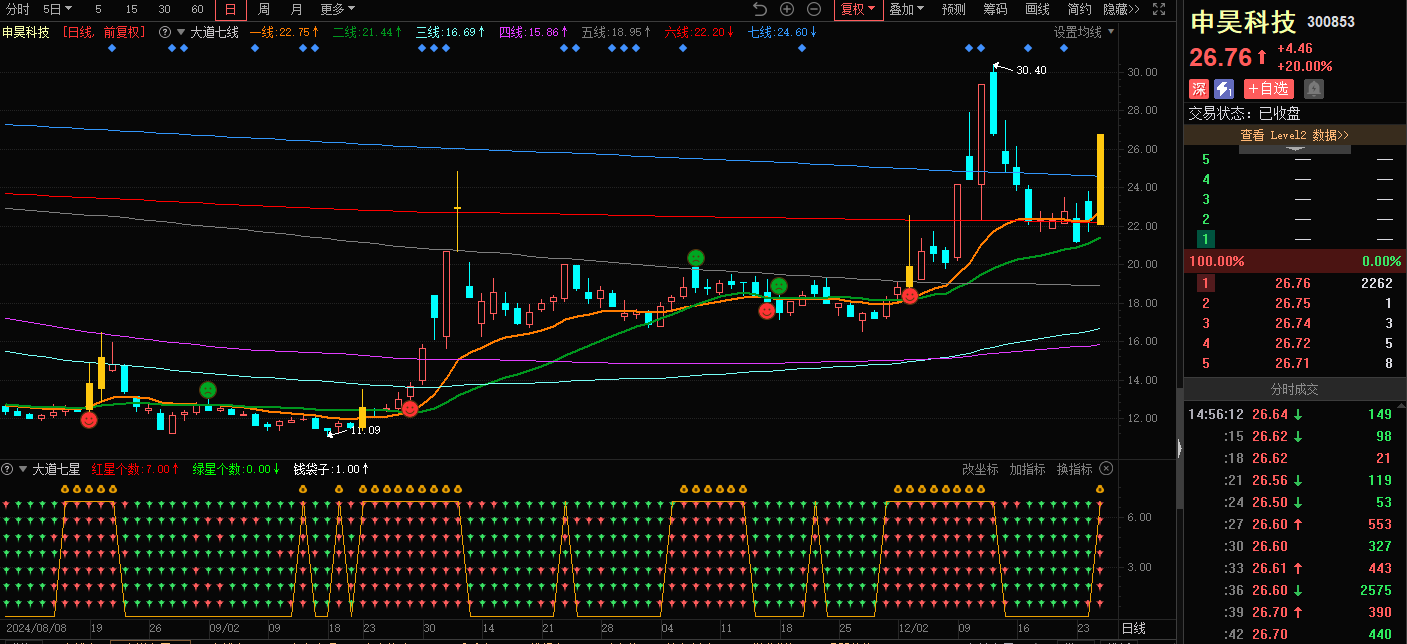Click 改坐标 in indicator panel
Screen dimensions: 1407x644
pos(980,468)
